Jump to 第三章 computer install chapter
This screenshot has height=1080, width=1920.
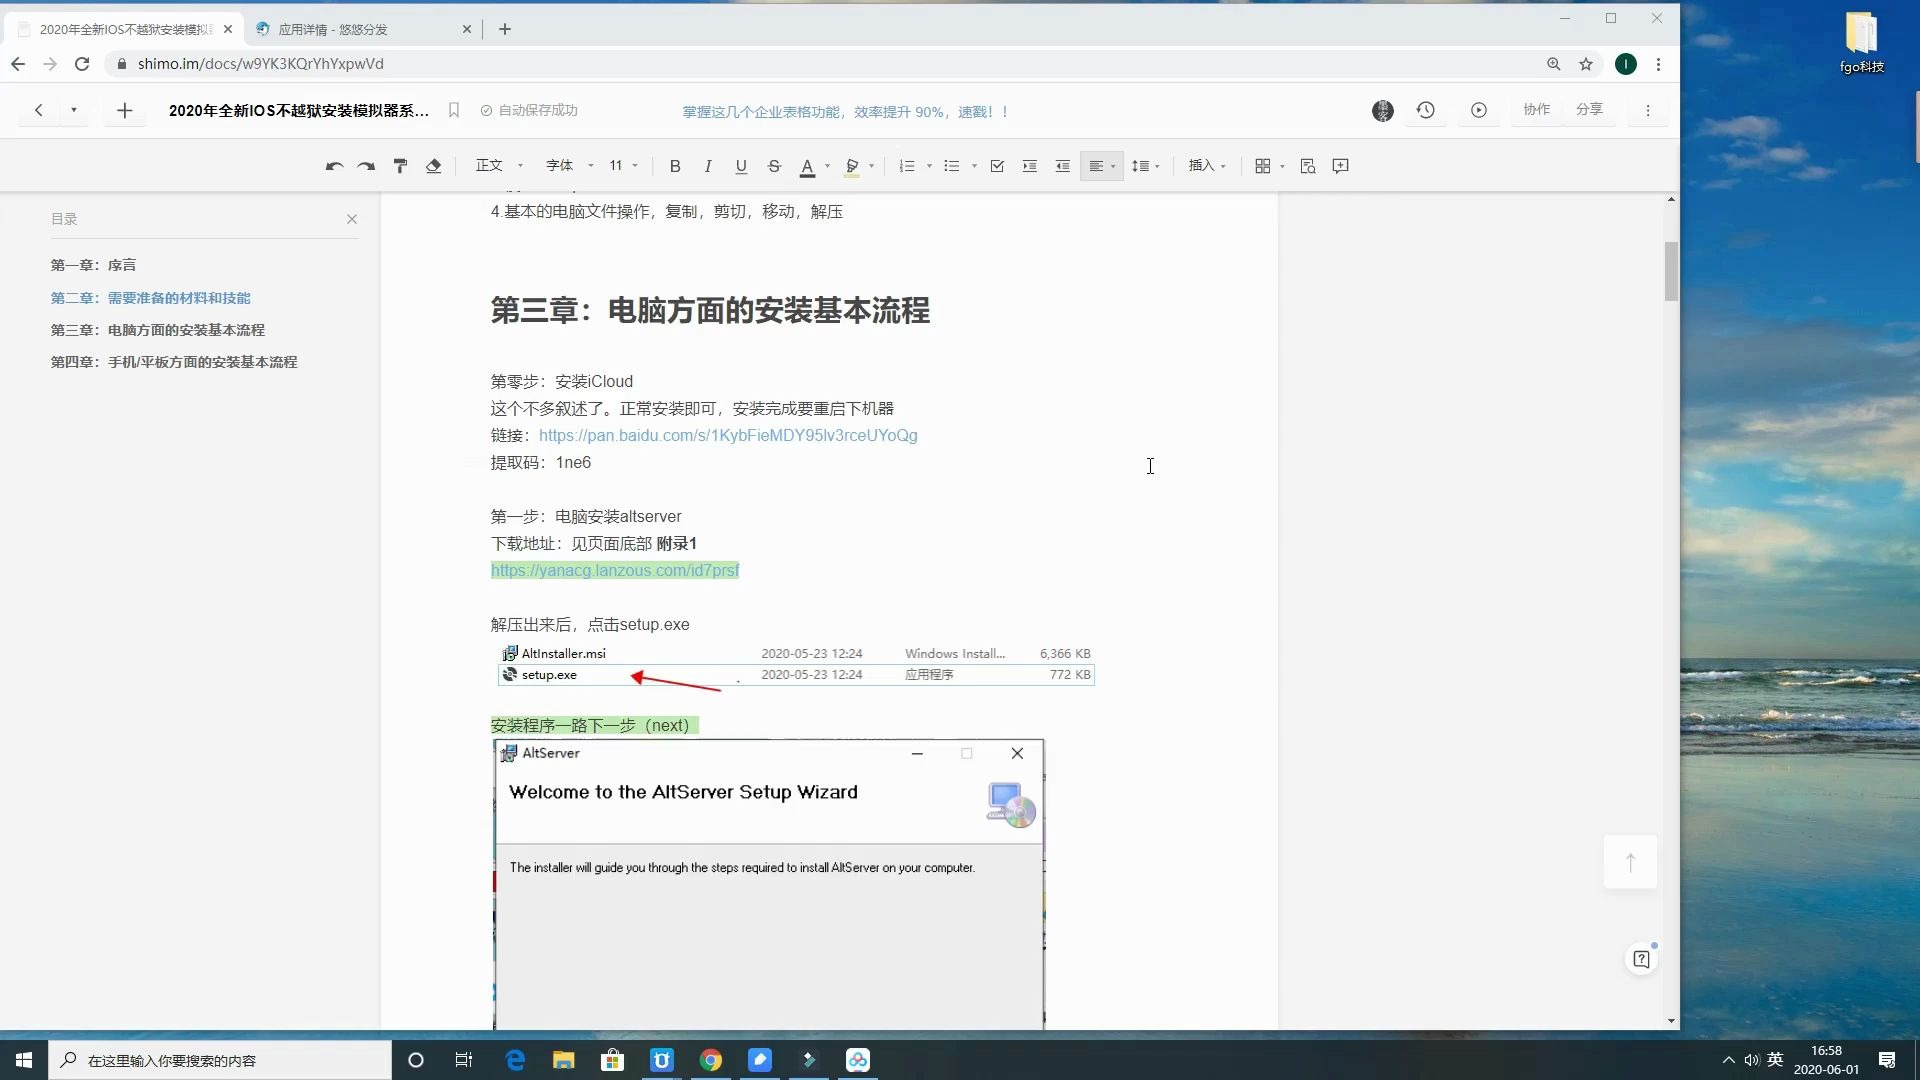tap(158, 330)
